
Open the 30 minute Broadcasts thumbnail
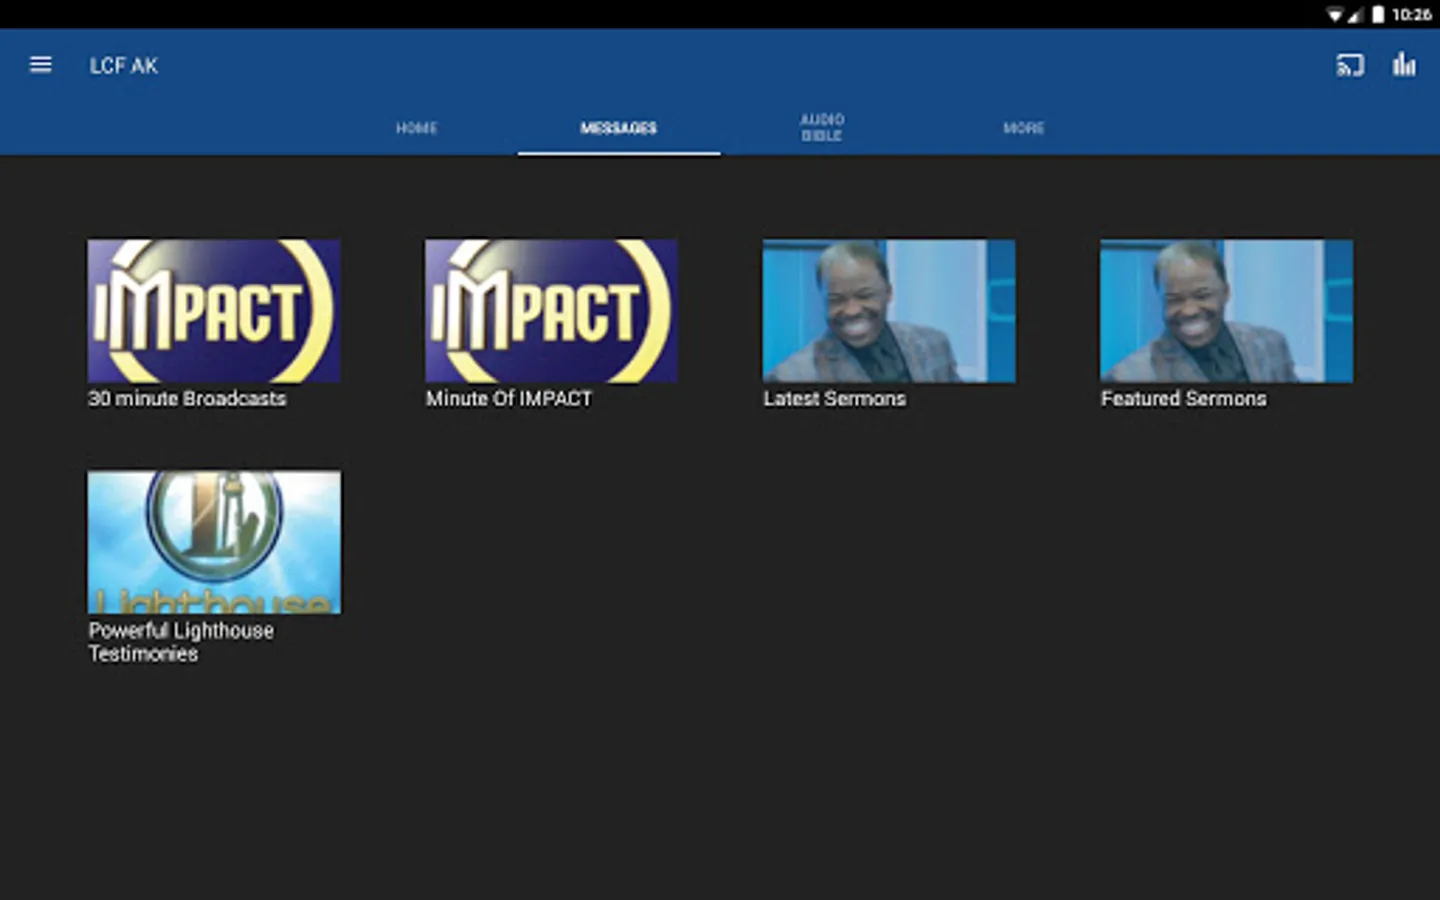(x=214, y=310)
